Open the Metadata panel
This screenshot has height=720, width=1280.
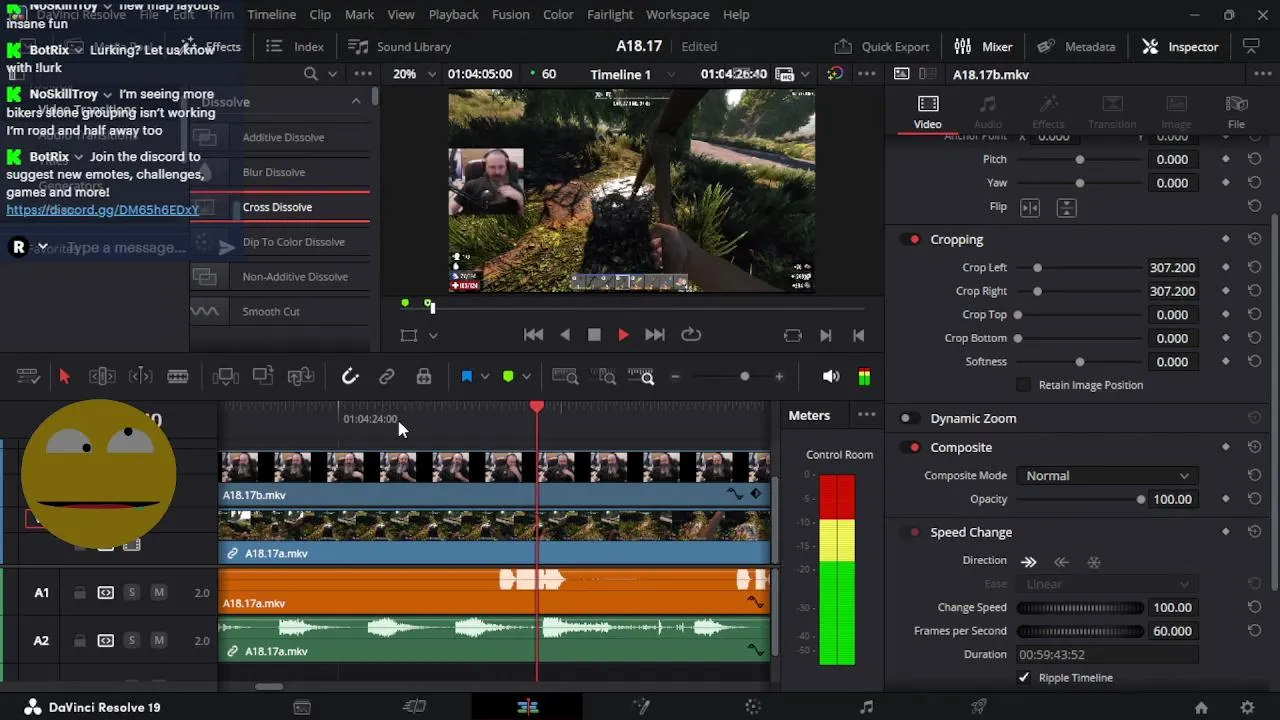click(1076, 47)
